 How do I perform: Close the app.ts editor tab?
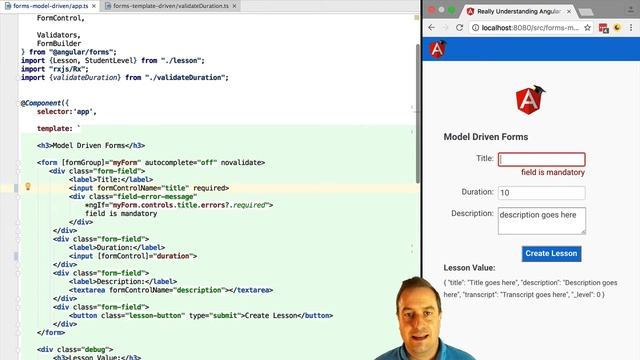coord(94,6)
